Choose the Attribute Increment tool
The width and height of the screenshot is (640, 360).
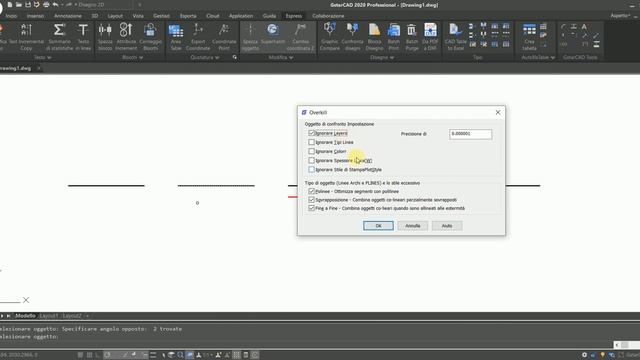pos(126,37)
